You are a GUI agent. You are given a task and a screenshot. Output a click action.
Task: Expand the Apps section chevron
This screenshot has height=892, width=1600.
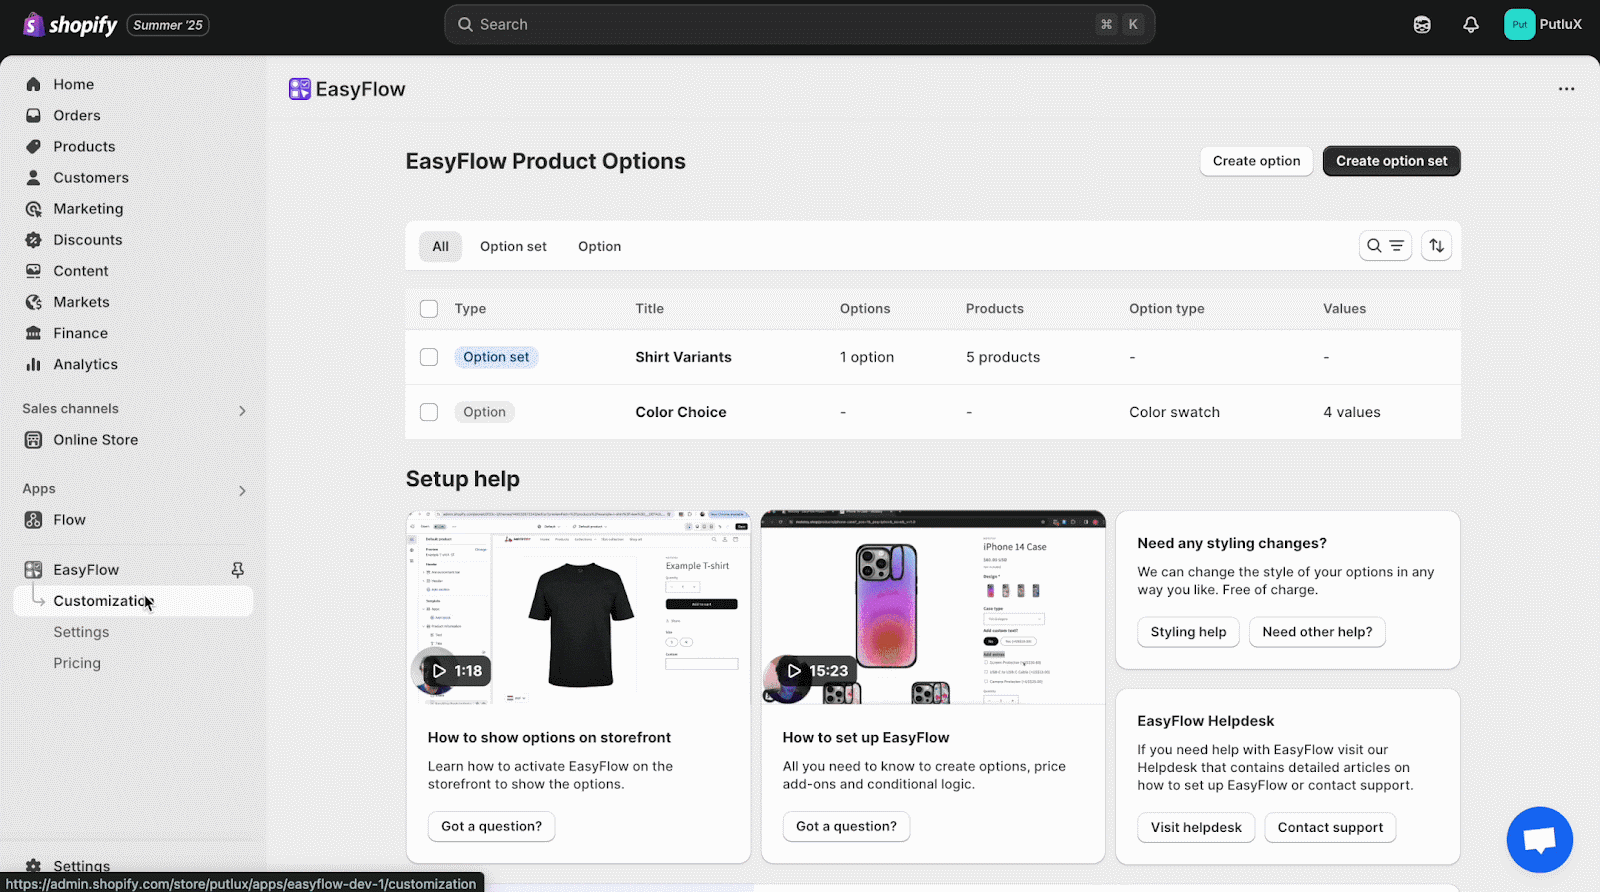click(x=242, y=491)
